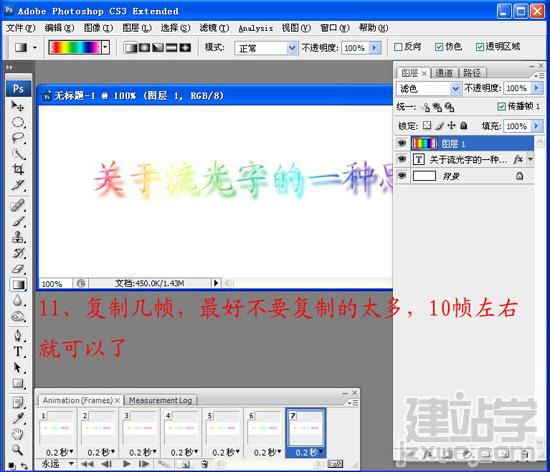This screenshot has width=550, height=472.
Task: Select the Blur tool
Action: click(x=18, y=301)
